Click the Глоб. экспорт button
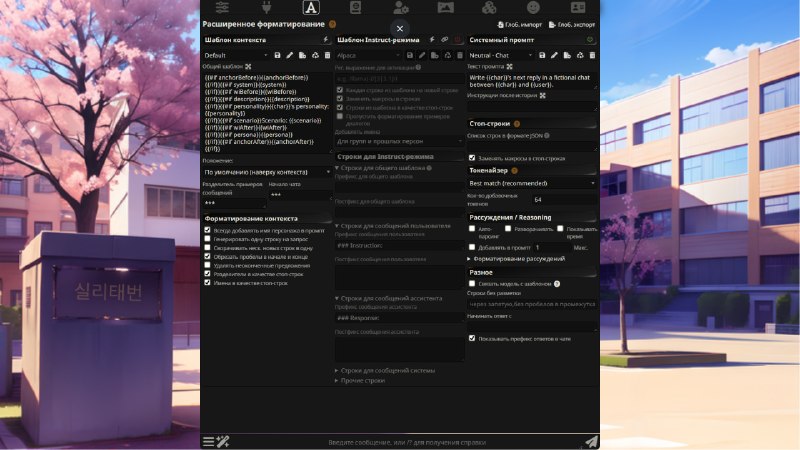The width and height of the screenshot is (800, 450). point(572,24)
